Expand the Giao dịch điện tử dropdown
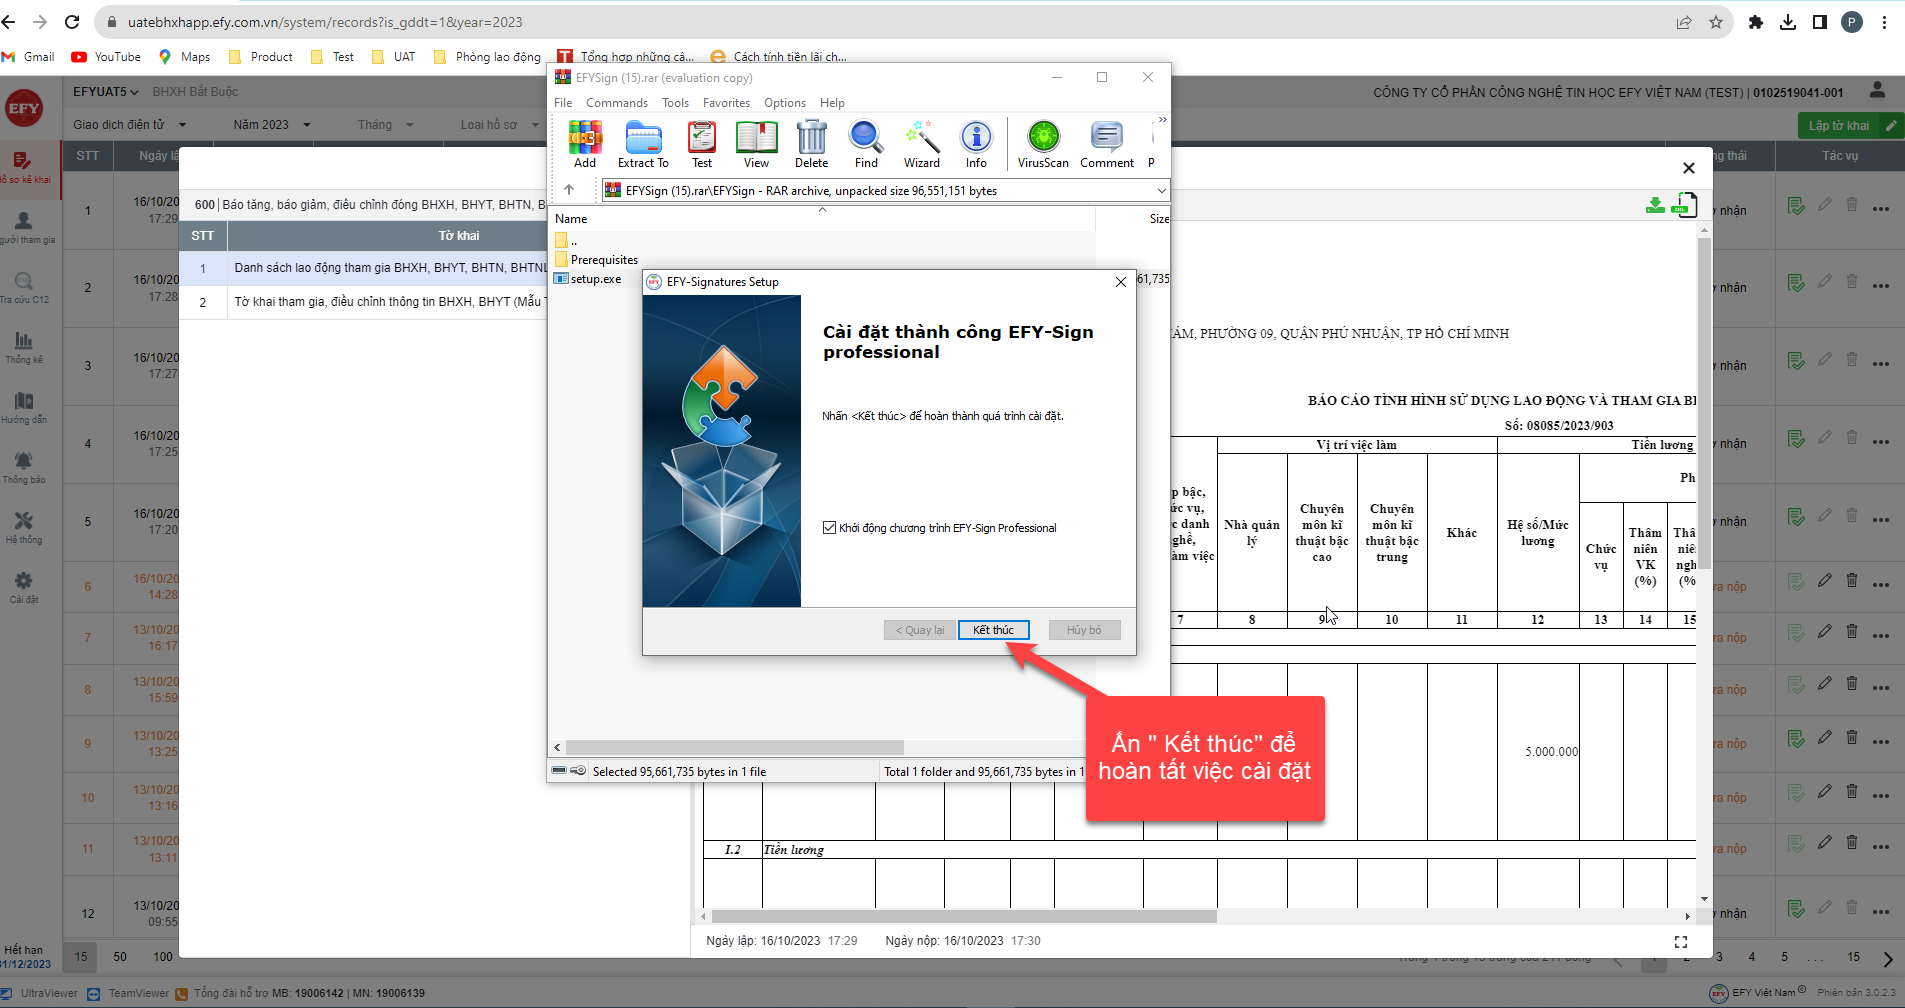Image resolution: width=1905 pixels, height=1008 pixels. 129,125
